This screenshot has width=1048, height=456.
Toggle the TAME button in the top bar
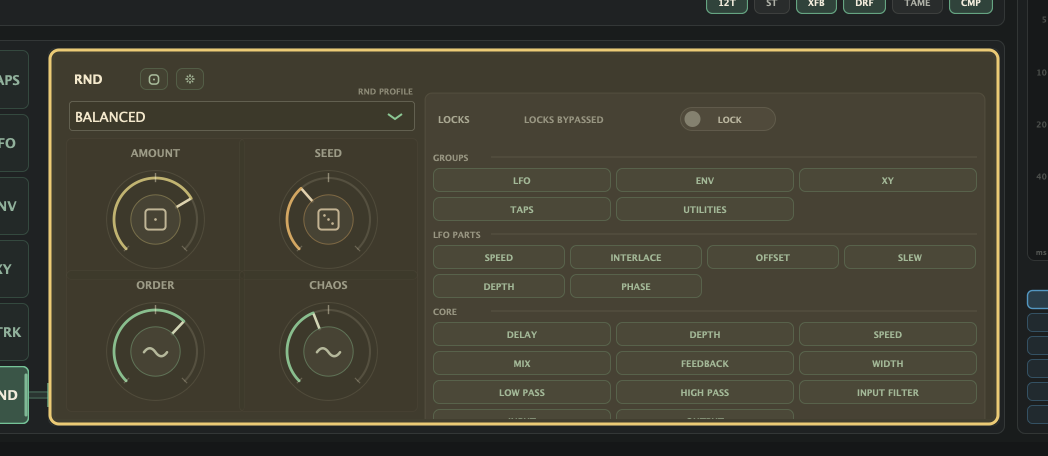[917, 5]
